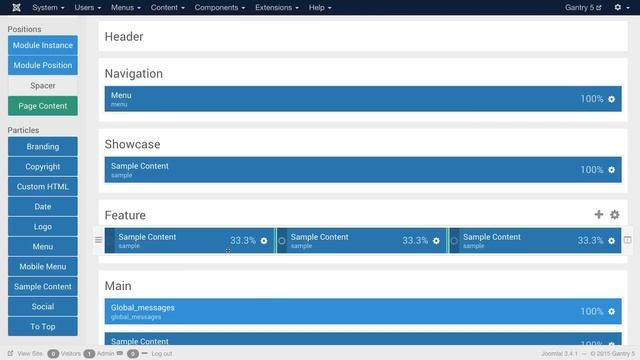Click the Main section title
The image size is (640, 360).
click(x=118, y=286)
